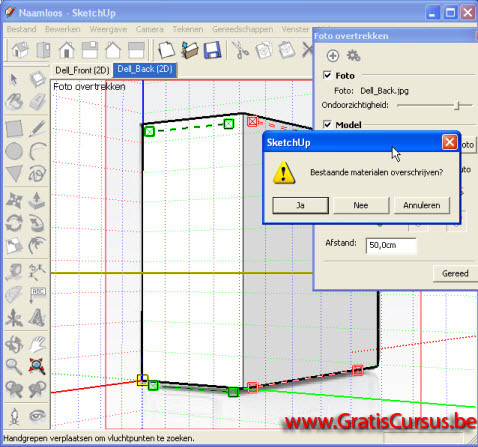Open the Camera menu
Image resolution: width=478 pixels, height=447 pixels.
pos(150,29)
